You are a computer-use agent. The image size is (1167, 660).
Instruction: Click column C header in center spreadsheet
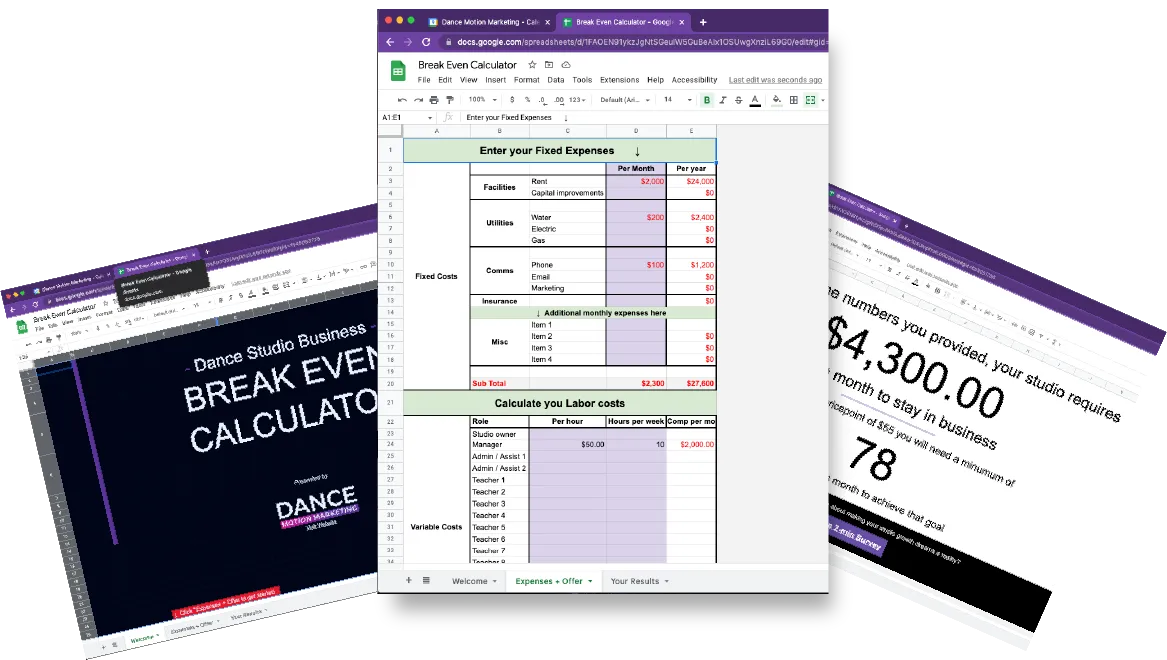tap(568, 131)
